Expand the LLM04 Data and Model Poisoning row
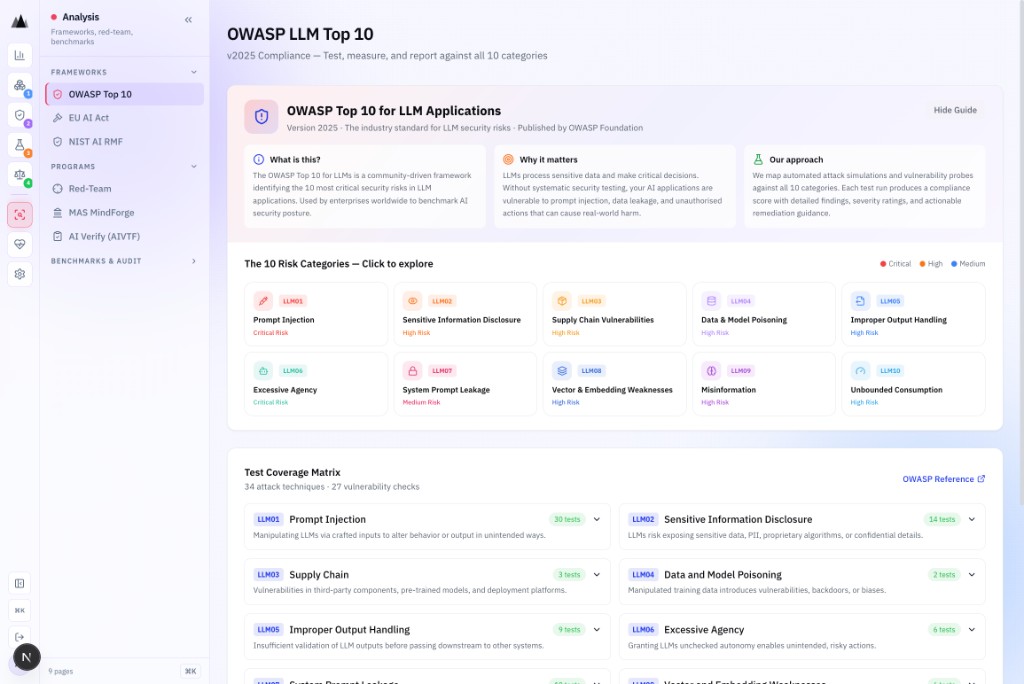 click(x=972, y=575)
